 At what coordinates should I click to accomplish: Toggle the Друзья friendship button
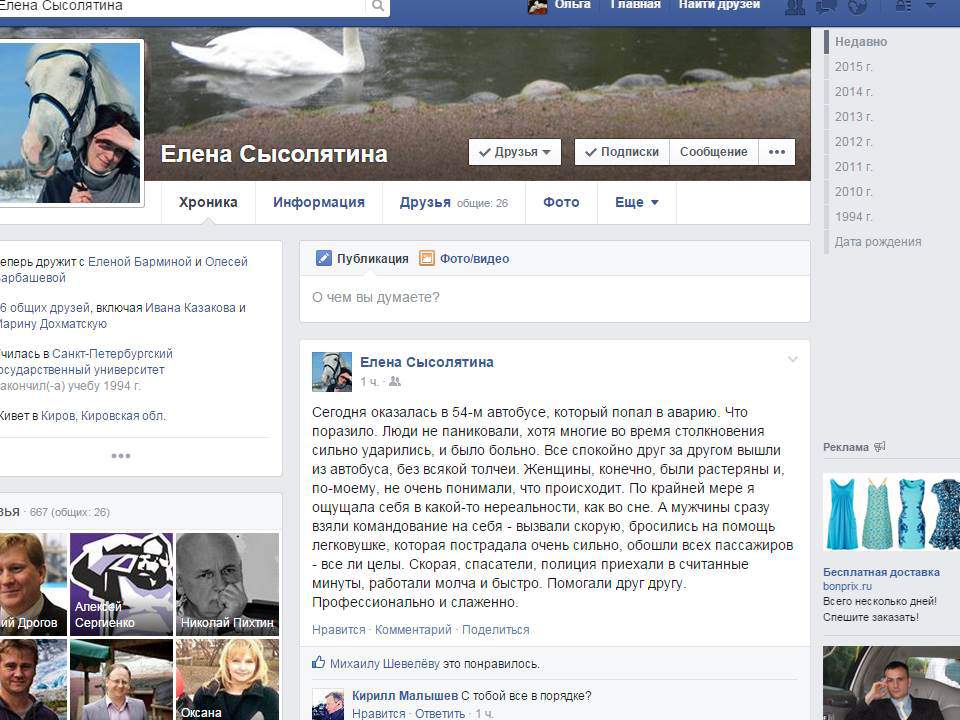(515, 152)
